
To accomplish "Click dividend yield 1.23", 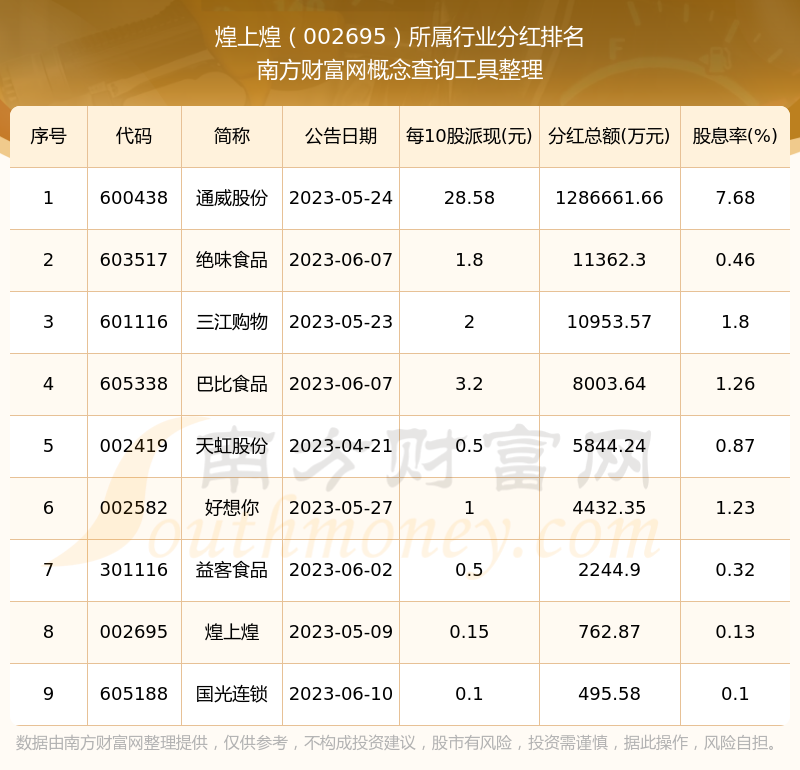I will [735, 508].
